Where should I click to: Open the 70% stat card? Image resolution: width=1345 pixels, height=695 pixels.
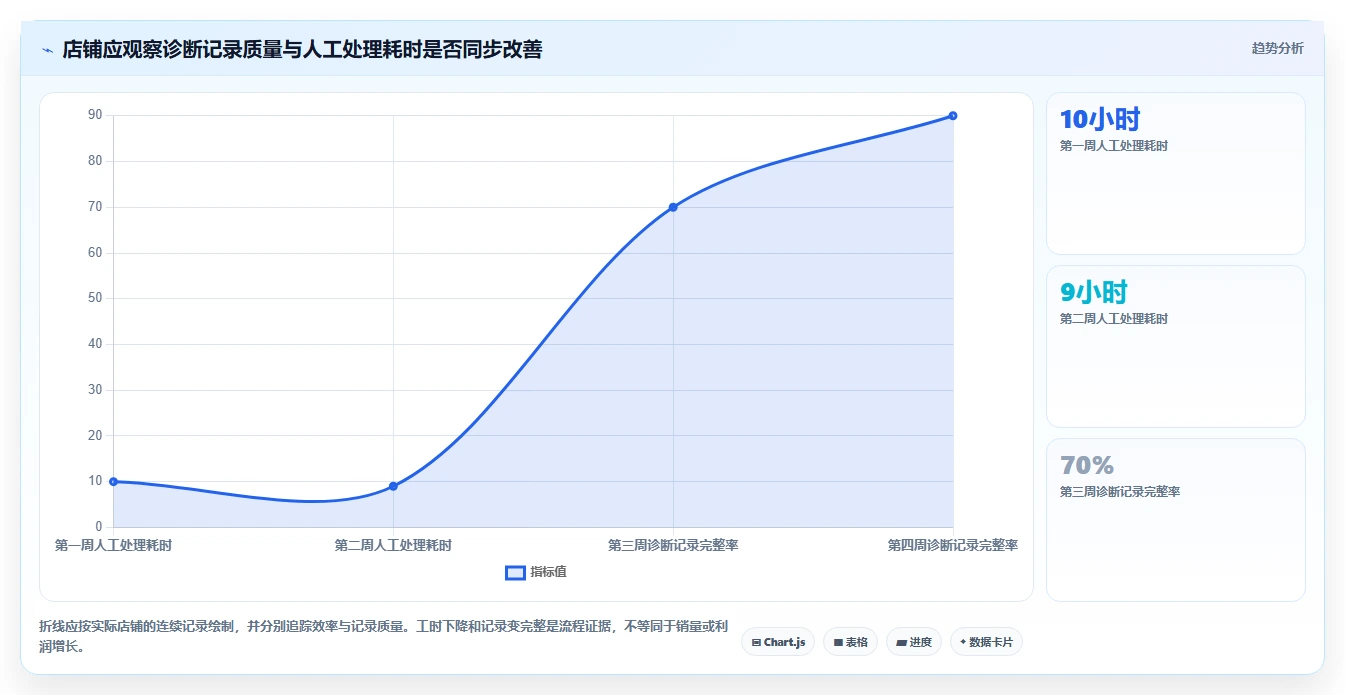1176,519
